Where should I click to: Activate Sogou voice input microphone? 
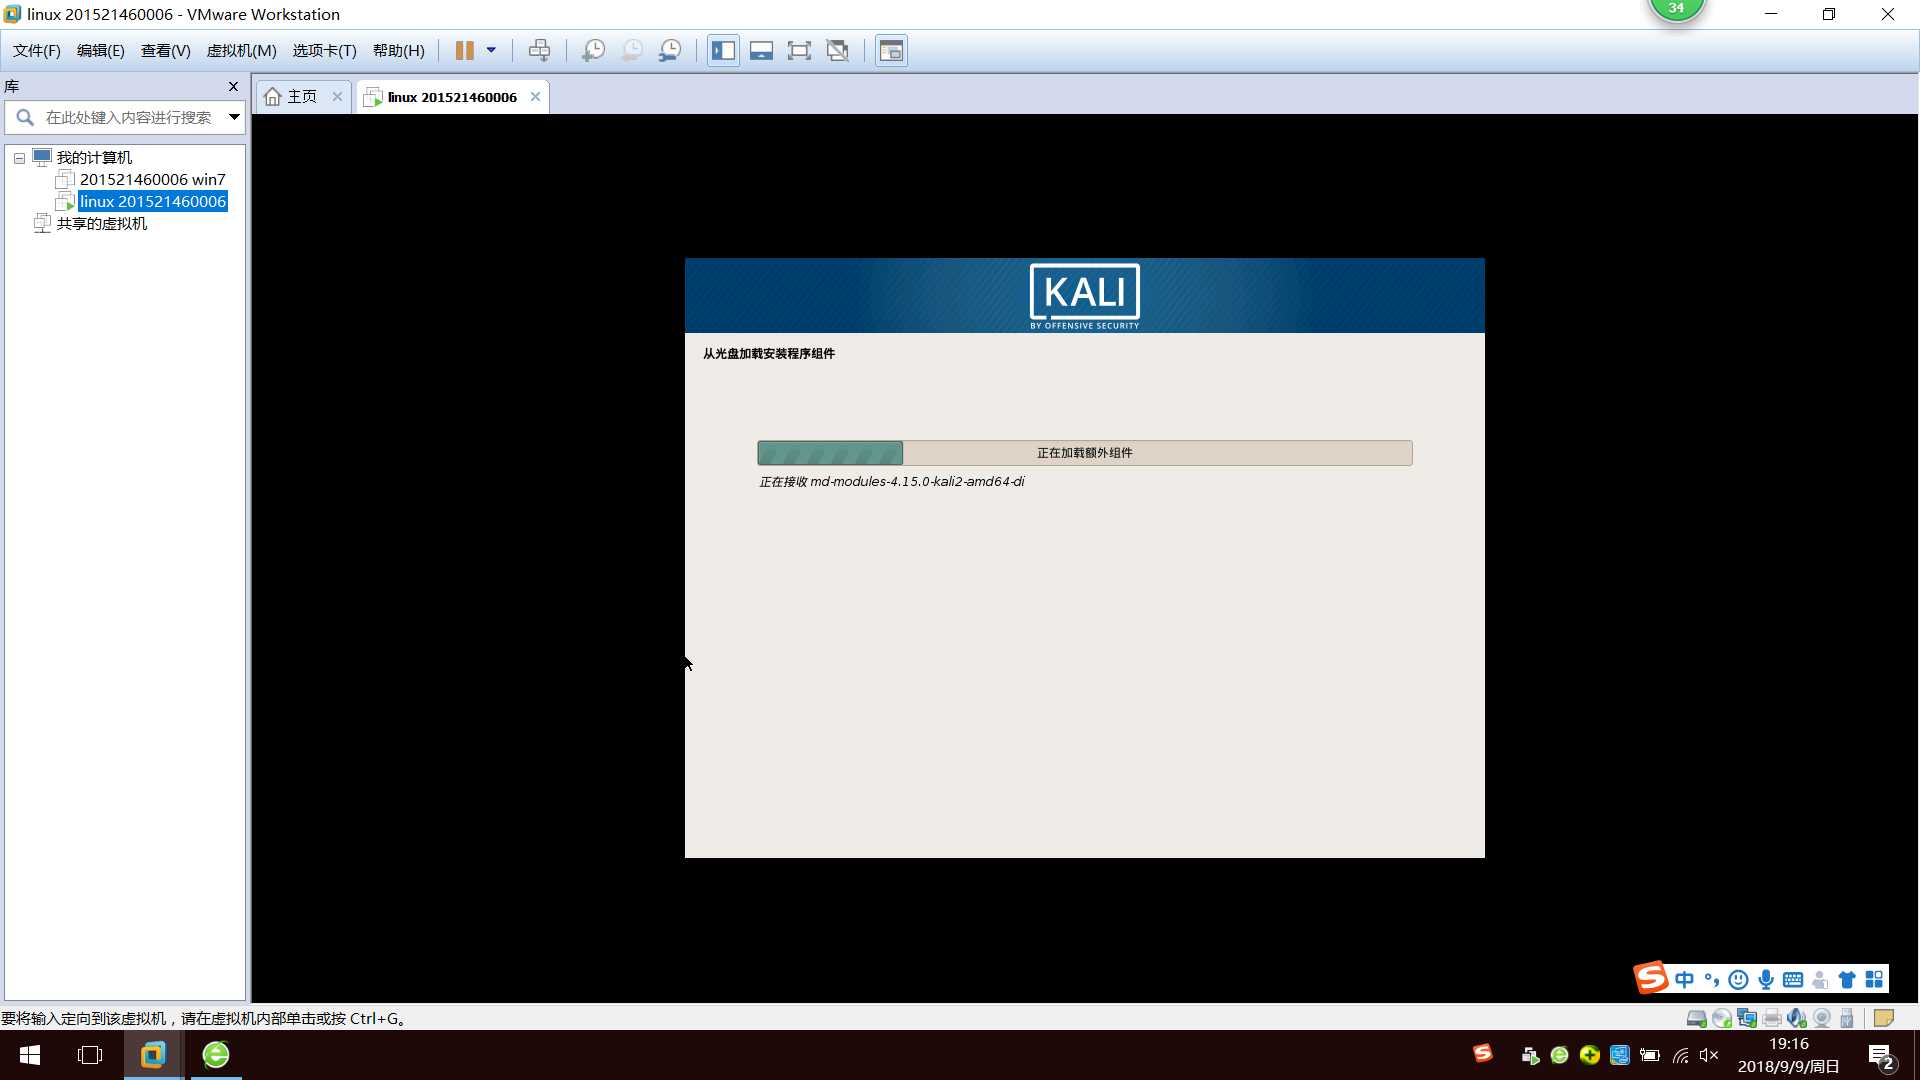coord(1766,980)
